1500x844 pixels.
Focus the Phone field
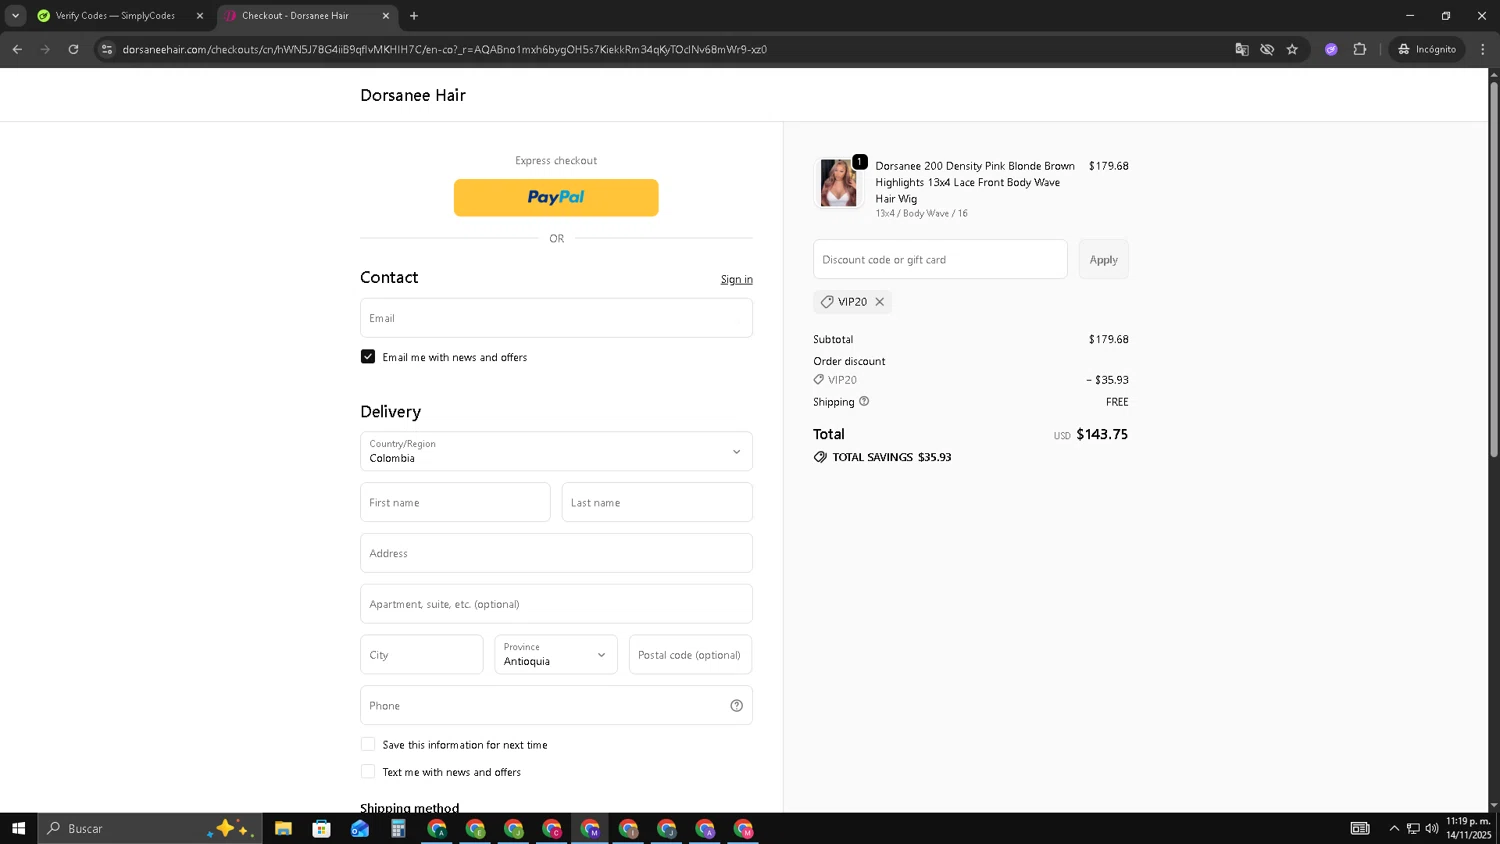556,706
